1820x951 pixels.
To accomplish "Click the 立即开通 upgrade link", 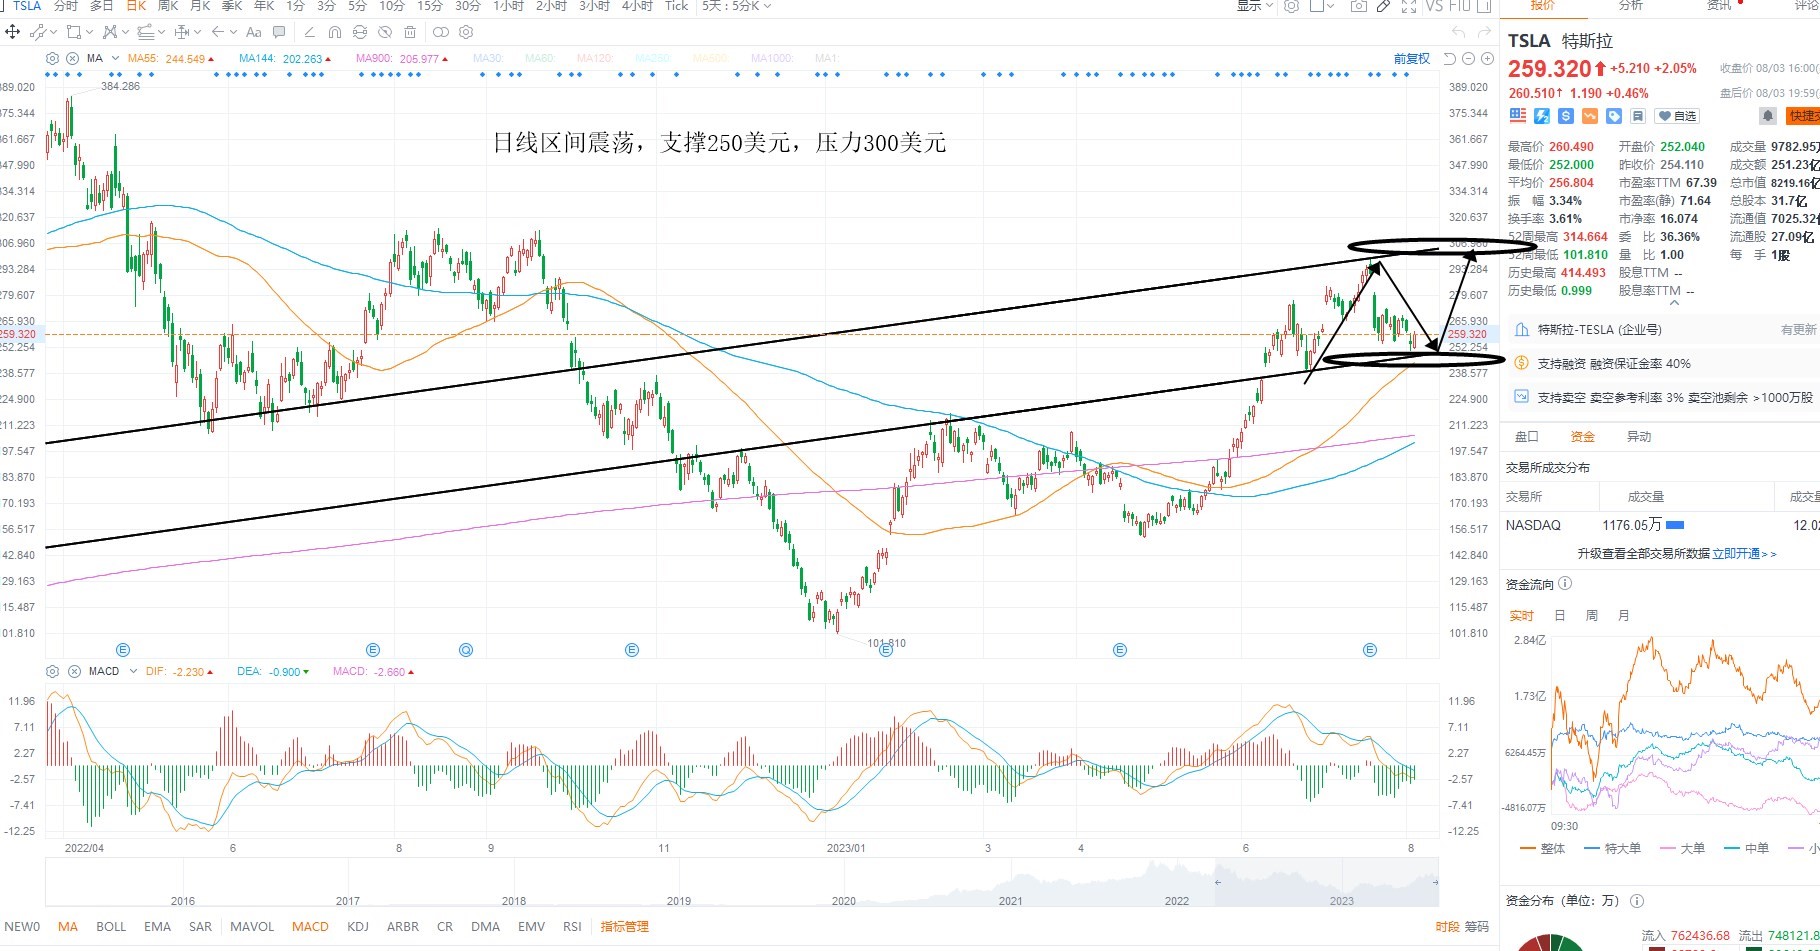I will (x=1744, y=554).
